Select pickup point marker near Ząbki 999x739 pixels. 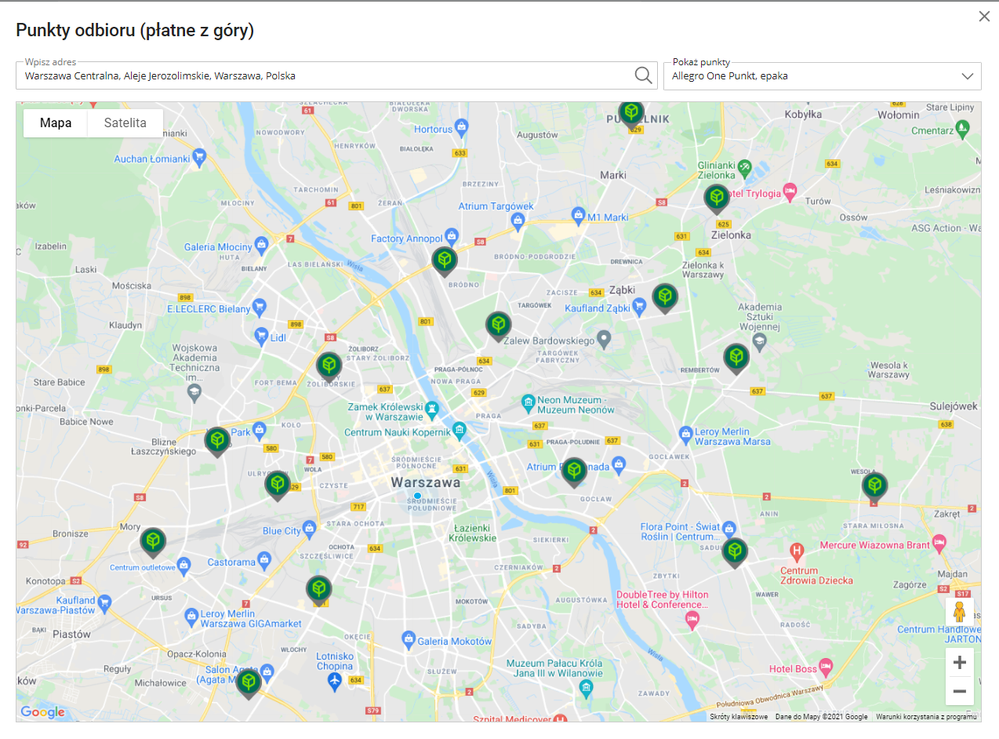pyautogui.click(x=665, y=298)
